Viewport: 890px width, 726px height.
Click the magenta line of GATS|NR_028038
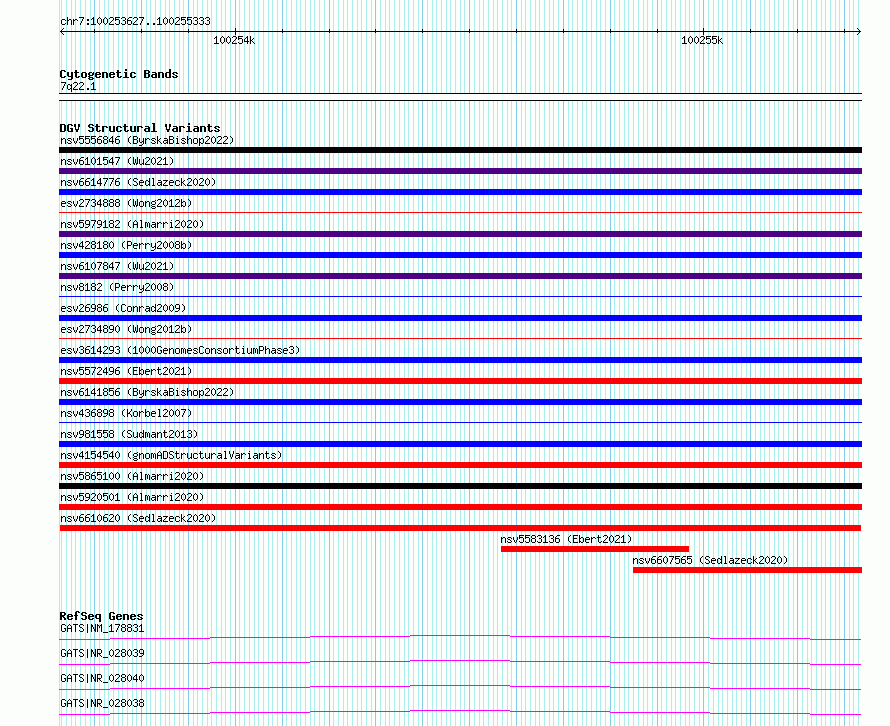point(460,712)
